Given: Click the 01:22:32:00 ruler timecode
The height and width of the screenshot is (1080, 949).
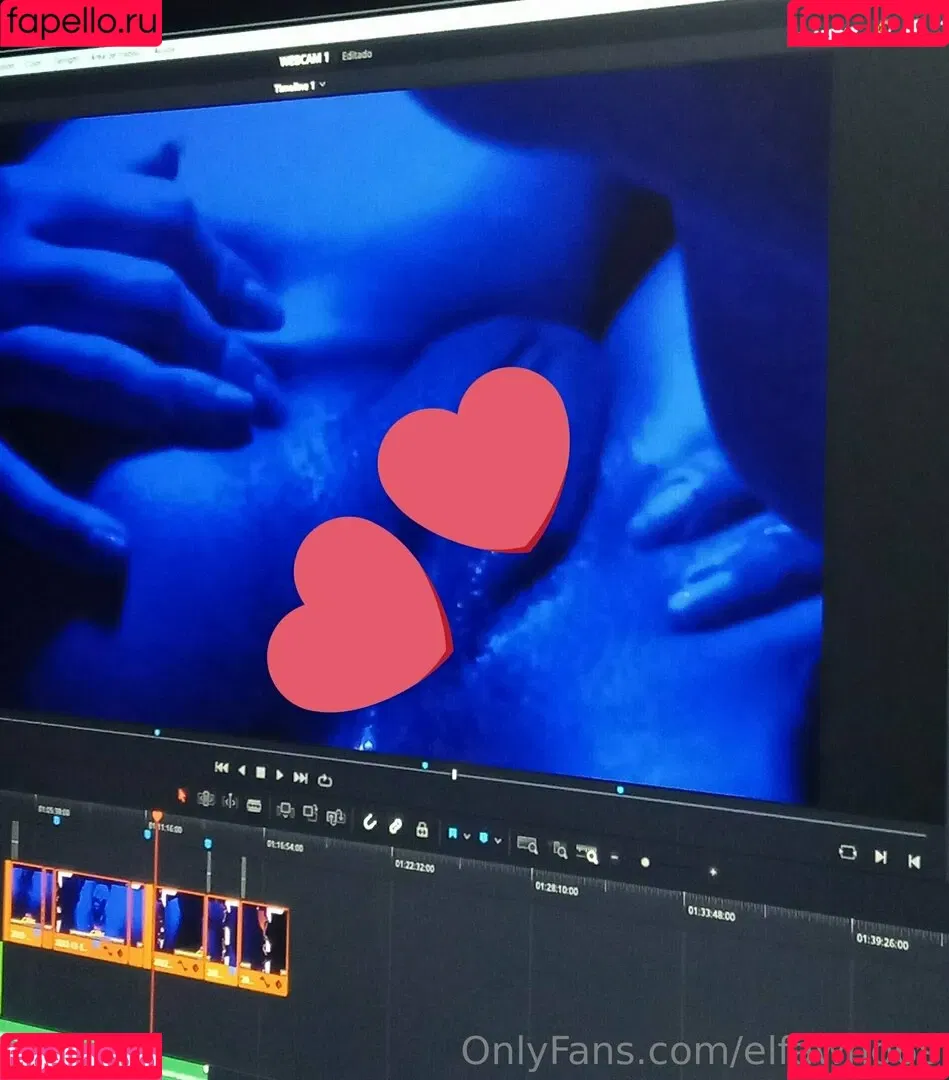Looking at the screenshot, I should pyautogui.click(x=415, y=866).
